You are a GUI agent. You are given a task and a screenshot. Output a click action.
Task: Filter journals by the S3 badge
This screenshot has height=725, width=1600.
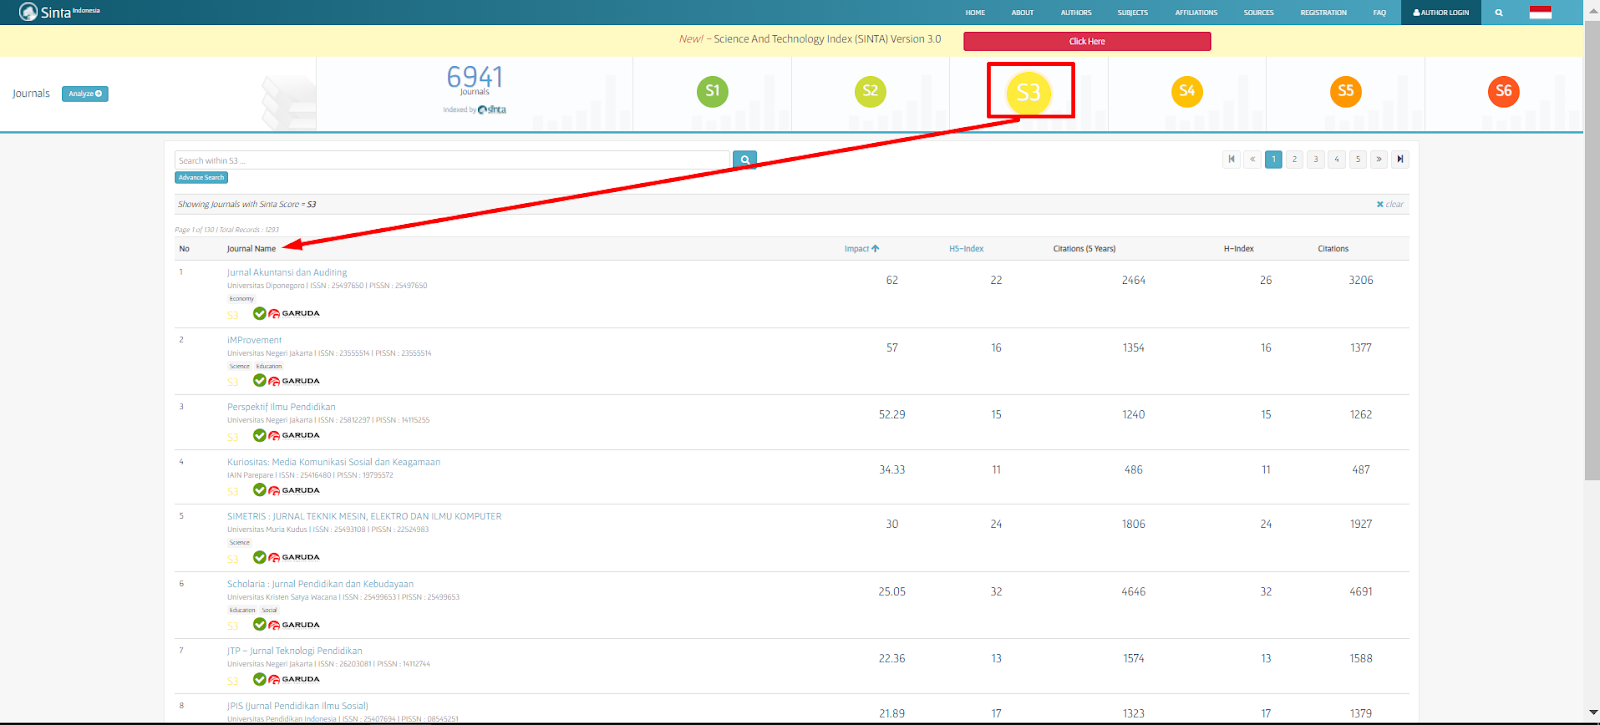pyautogui.click(x=1029, y=92)
